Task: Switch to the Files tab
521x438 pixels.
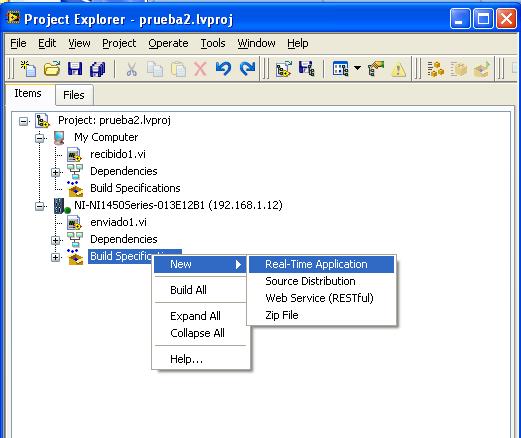Action: 74,95
